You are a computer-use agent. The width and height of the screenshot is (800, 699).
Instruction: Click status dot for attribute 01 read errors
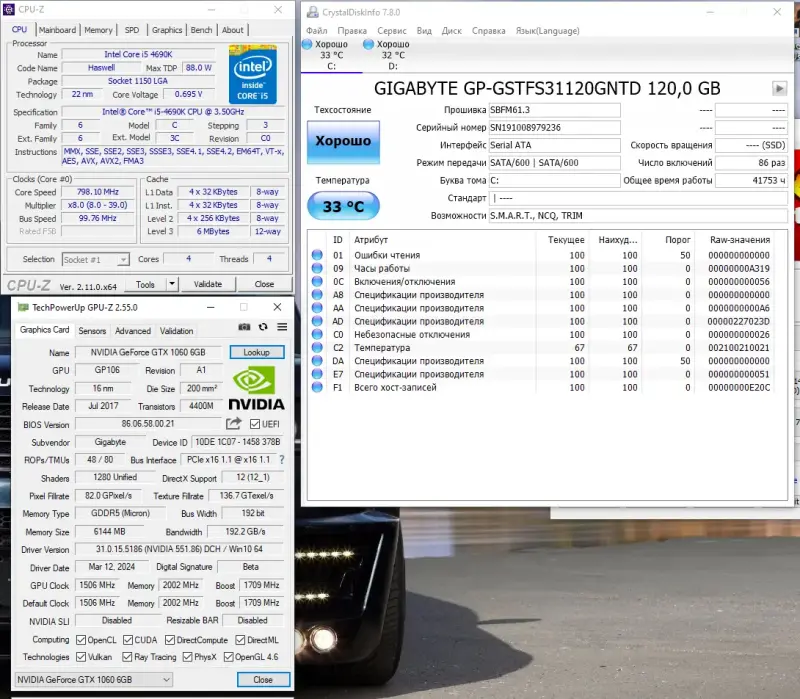pyautogui.click(x=317, y=255)
